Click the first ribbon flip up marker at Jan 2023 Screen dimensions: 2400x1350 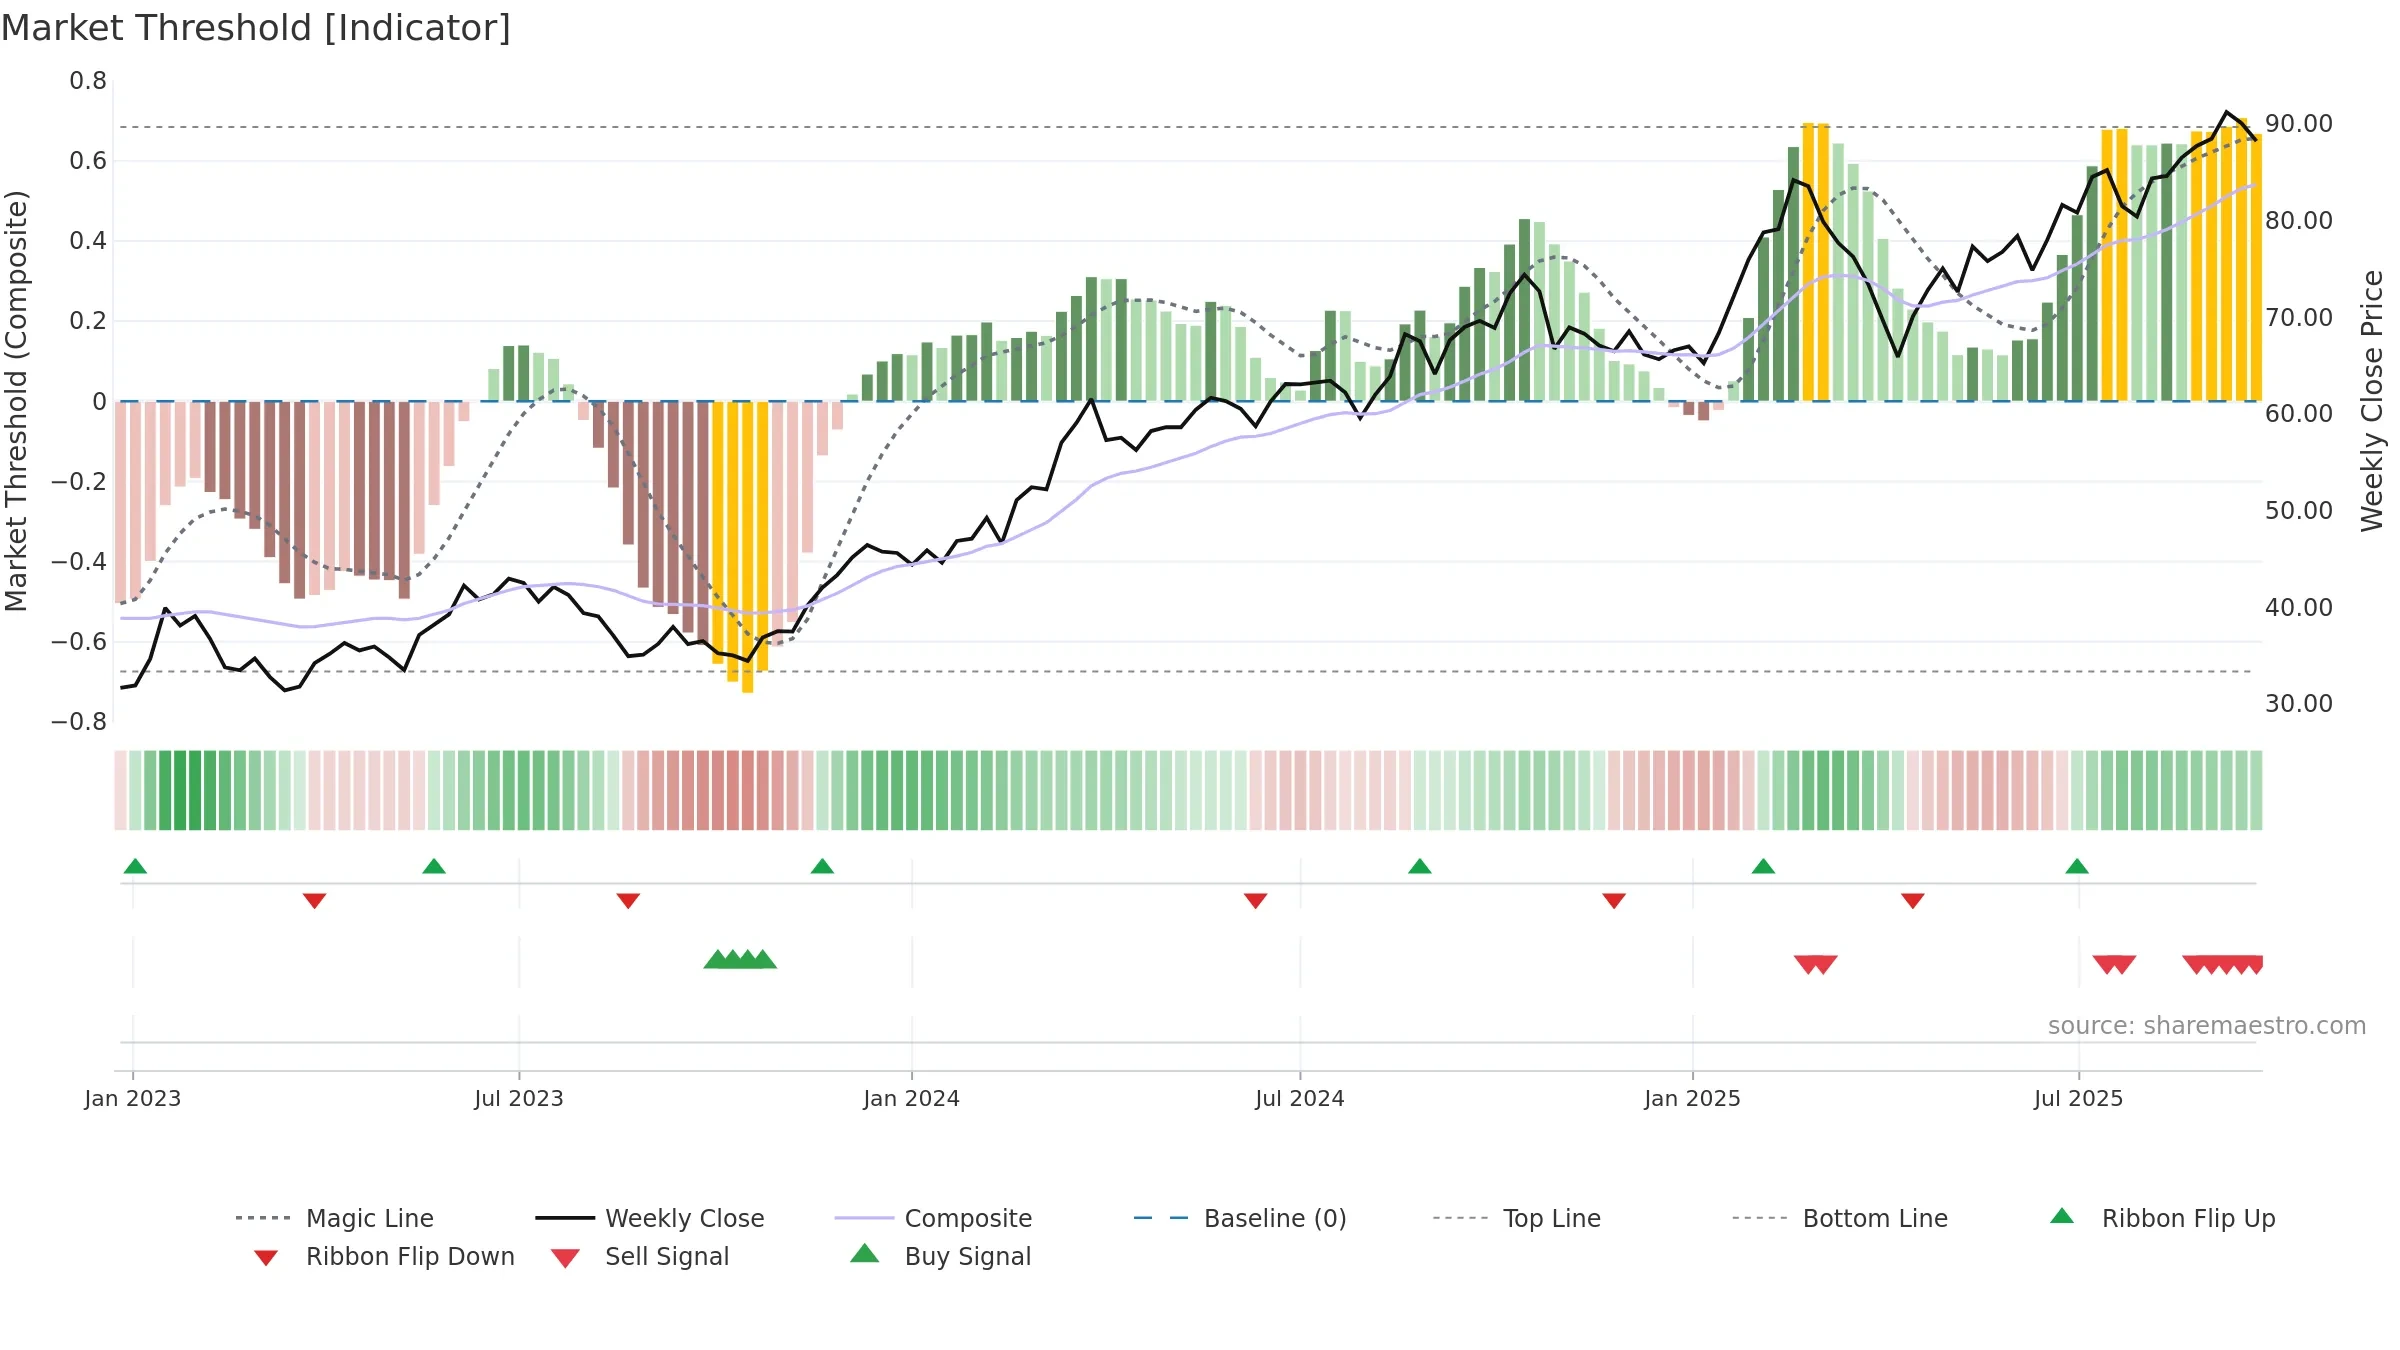pyautogui.click(x=135, y=866)
